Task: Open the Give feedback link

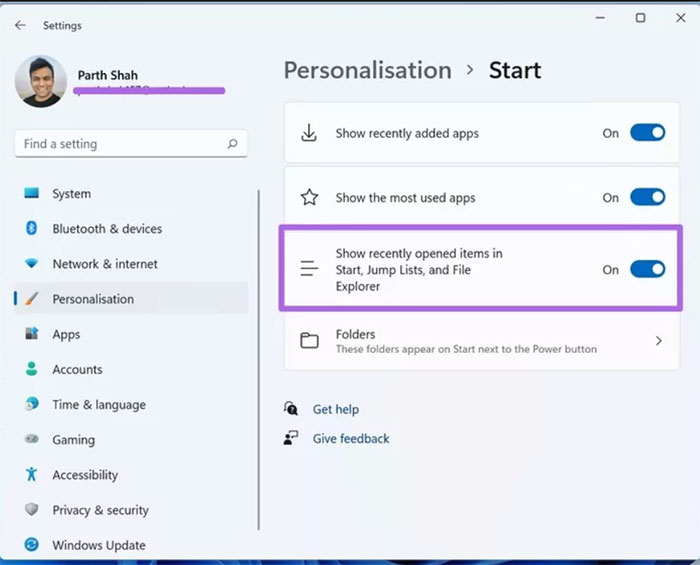Action: point(350,438)
